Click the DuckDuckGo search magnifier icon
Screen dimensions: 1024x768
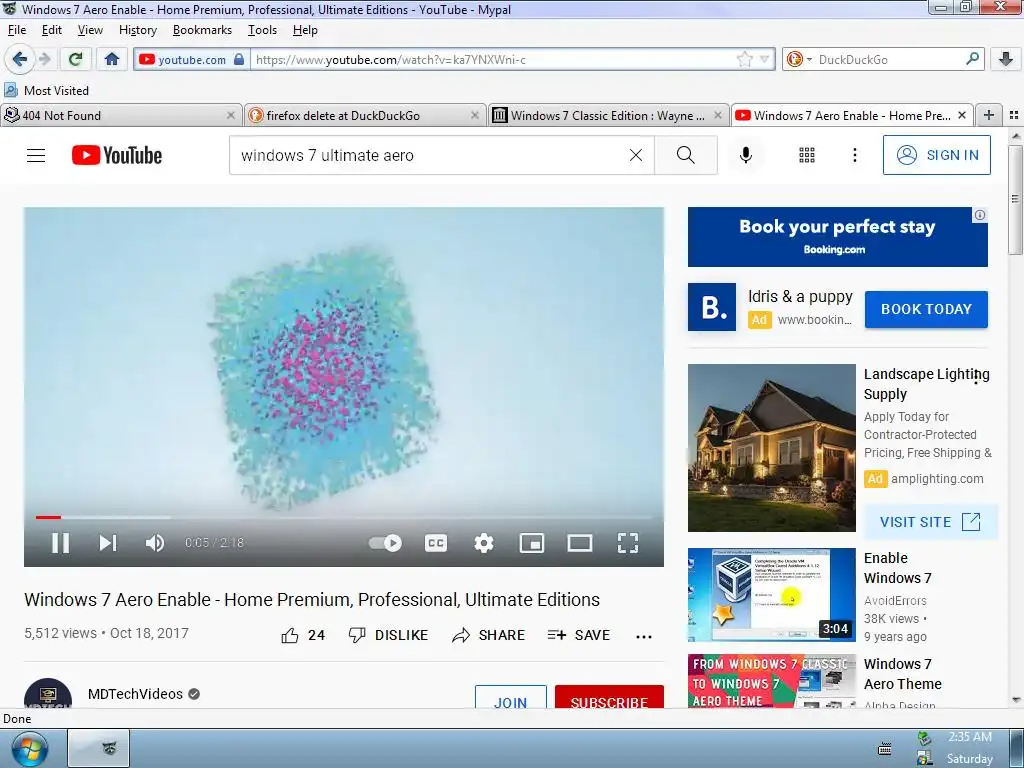coord(972,59)
